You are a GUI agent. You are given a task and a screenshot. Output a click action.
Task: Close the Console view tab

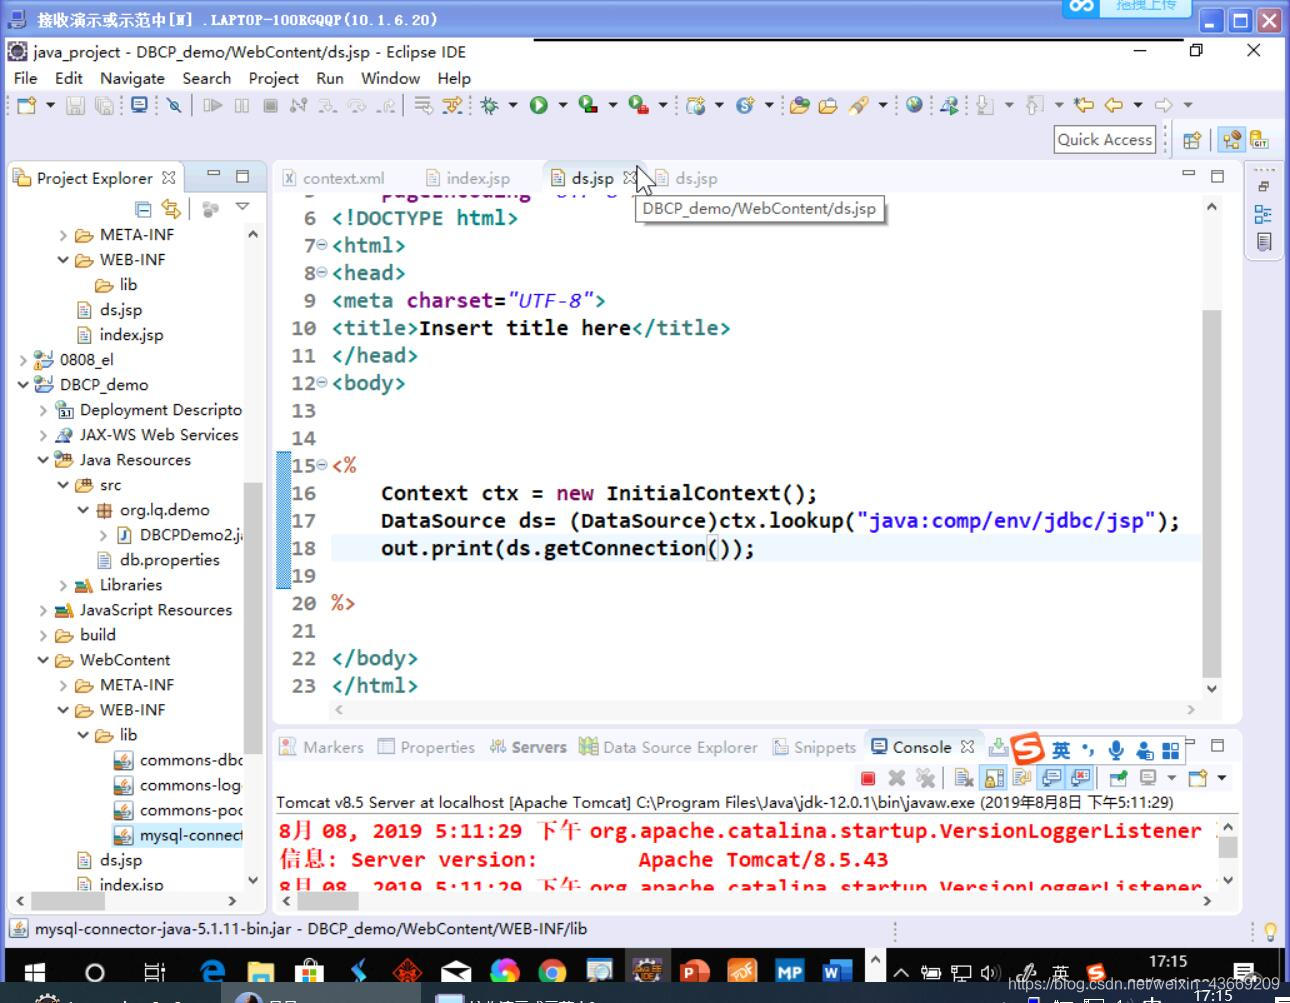pos(967,747)
